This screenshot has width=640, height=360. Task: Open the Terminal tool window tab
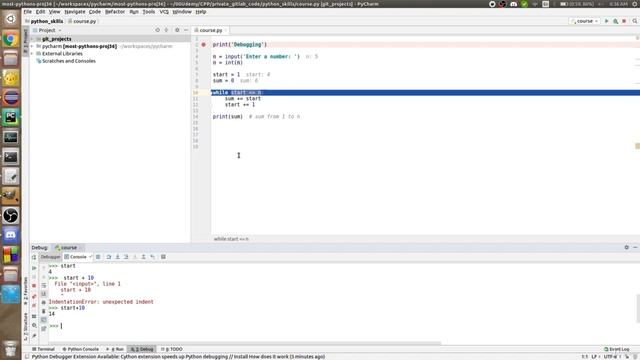[x=43, y=349]
